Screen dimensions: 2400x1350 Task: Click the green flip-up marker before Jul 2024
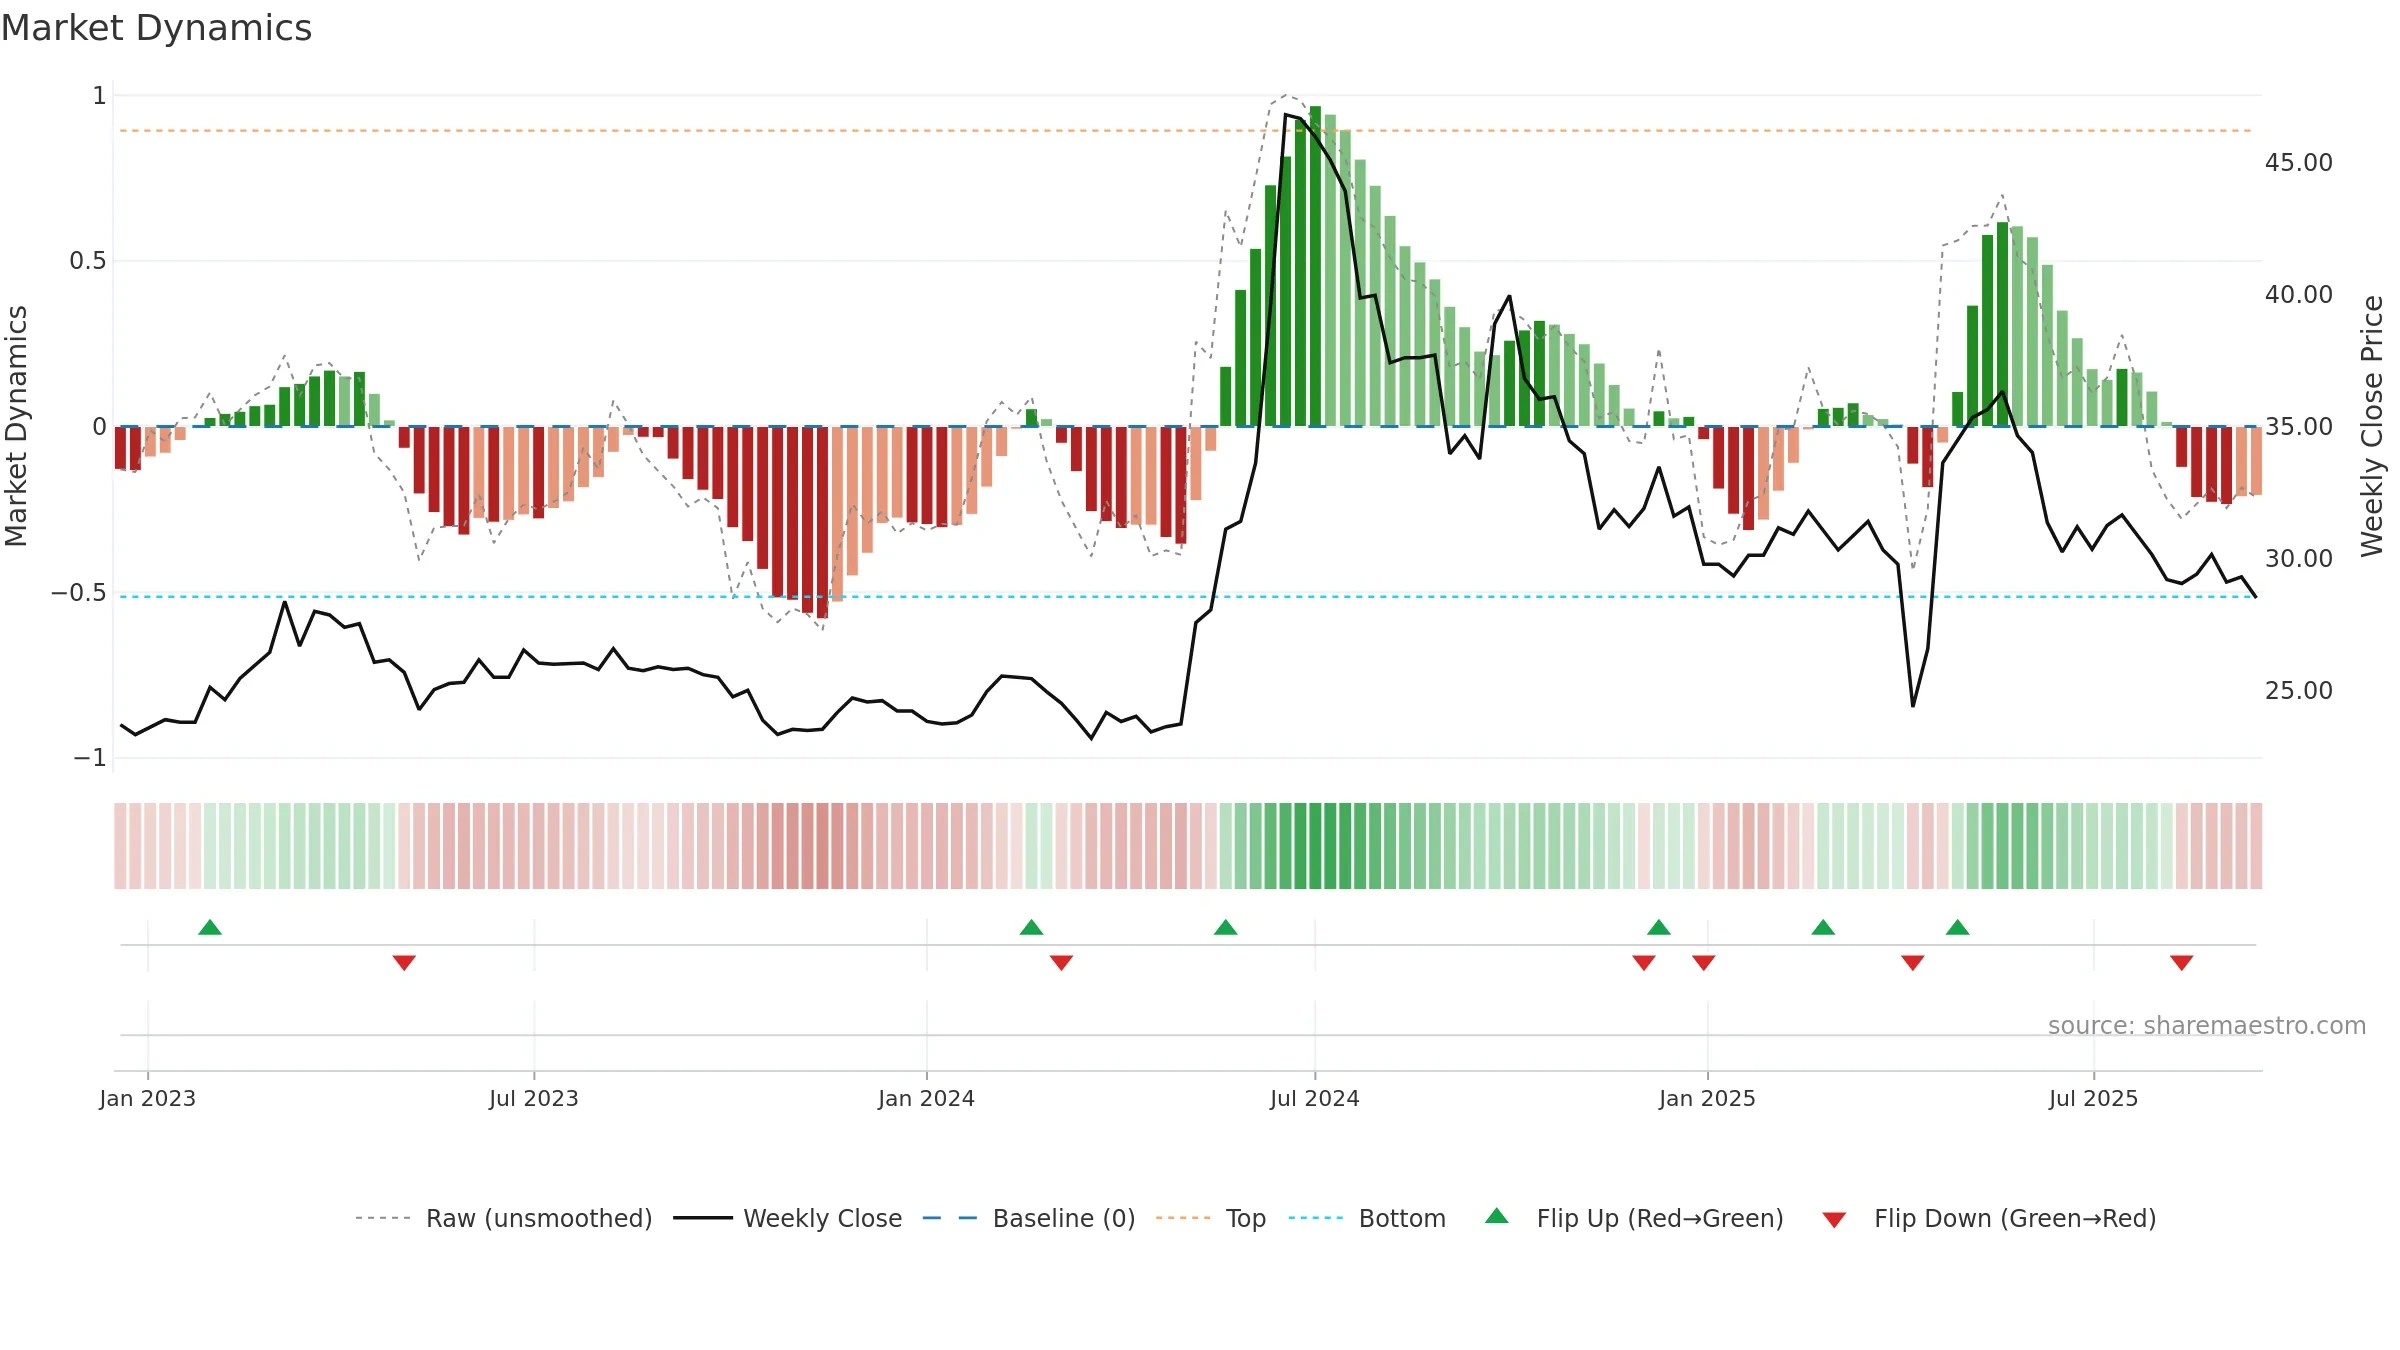tap(1226, 927)
